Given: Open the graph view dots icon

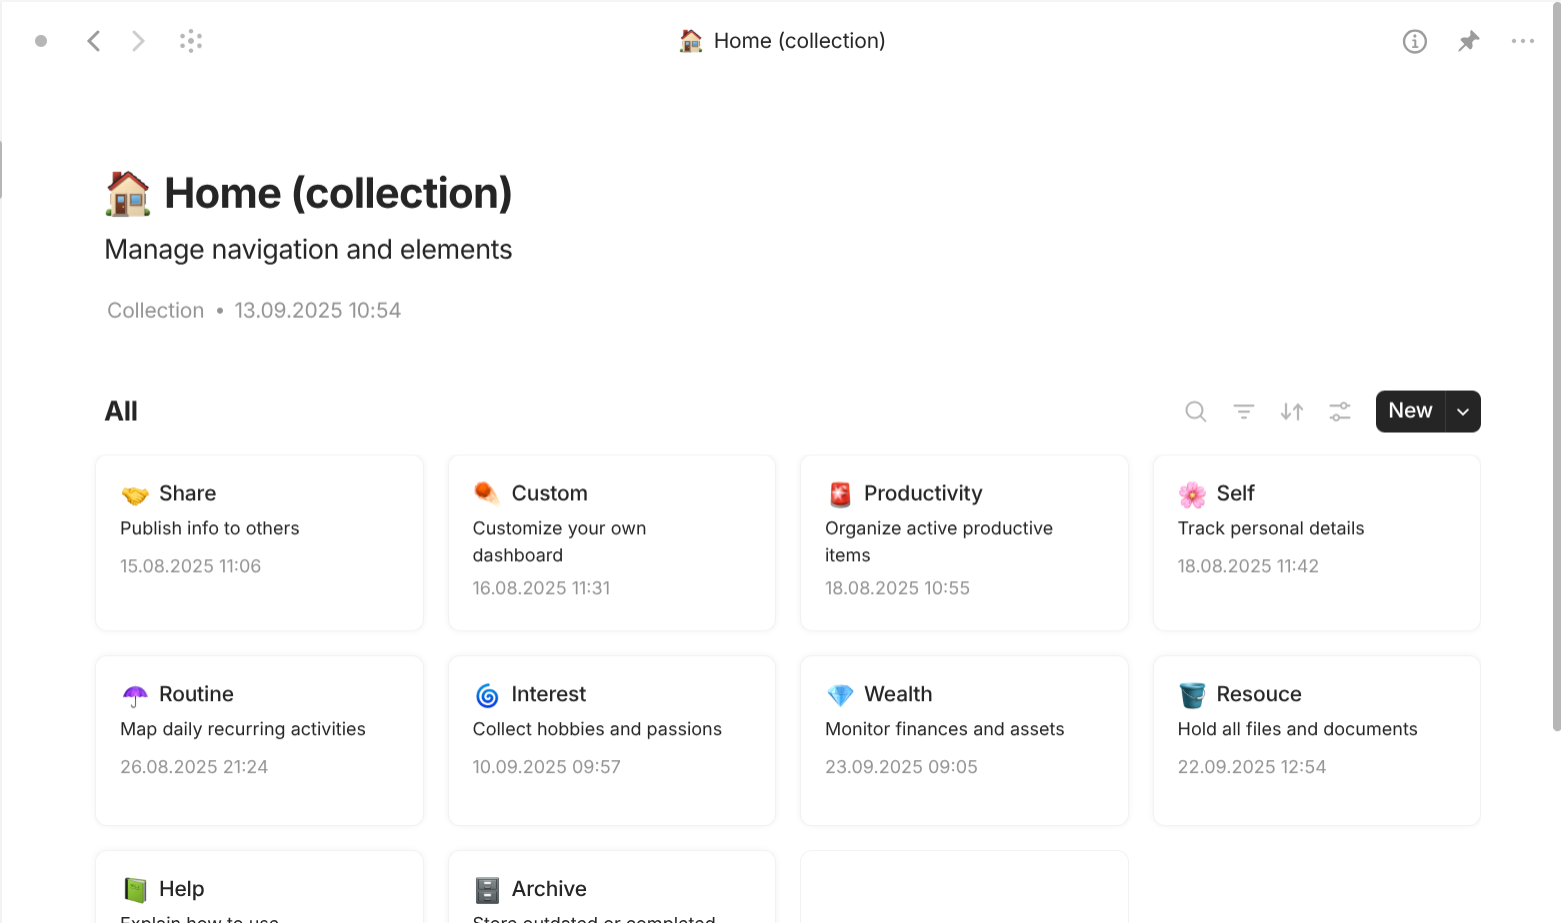Looking at the screenshot, I should [191, 41].
